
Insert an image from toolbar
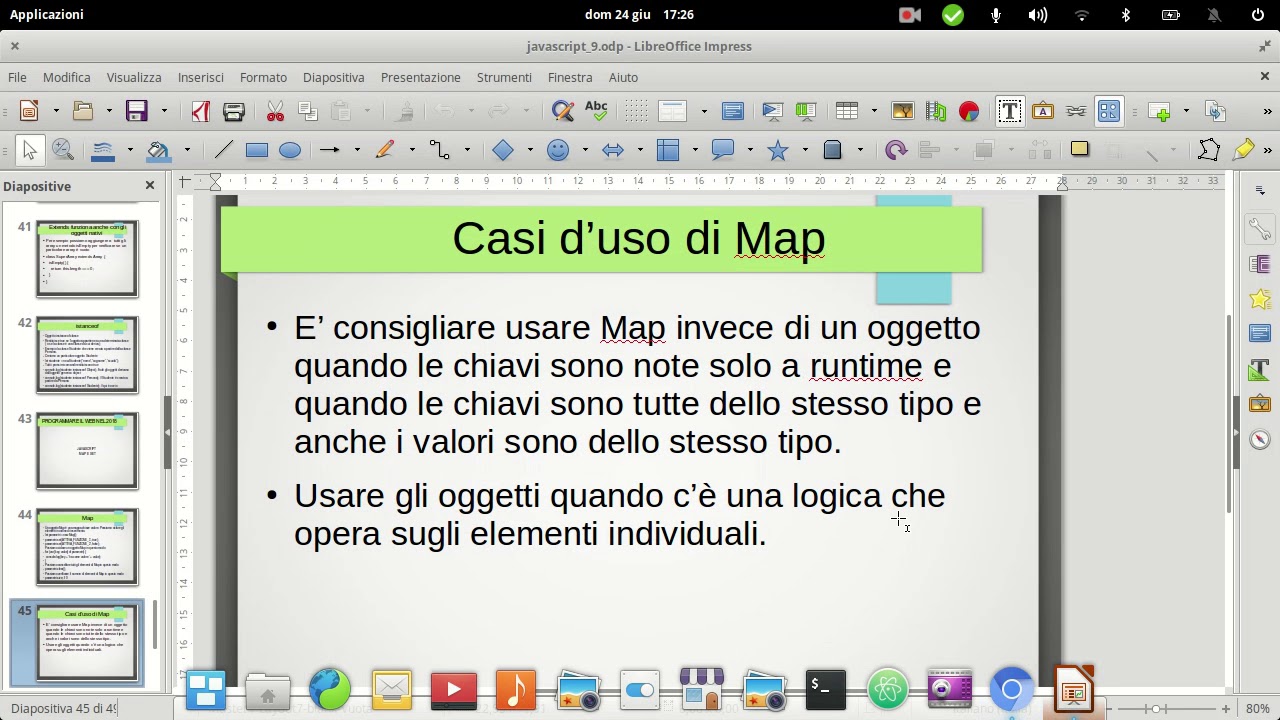tap(903, 111)
